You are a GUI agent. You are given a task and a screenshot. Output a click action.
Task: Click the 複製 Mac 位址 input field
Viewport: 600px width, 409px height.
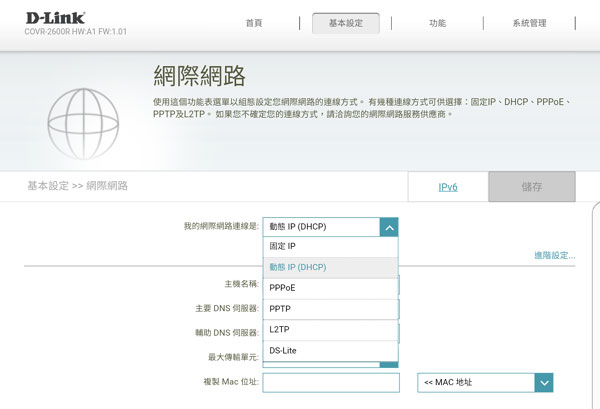pos(330,382)
